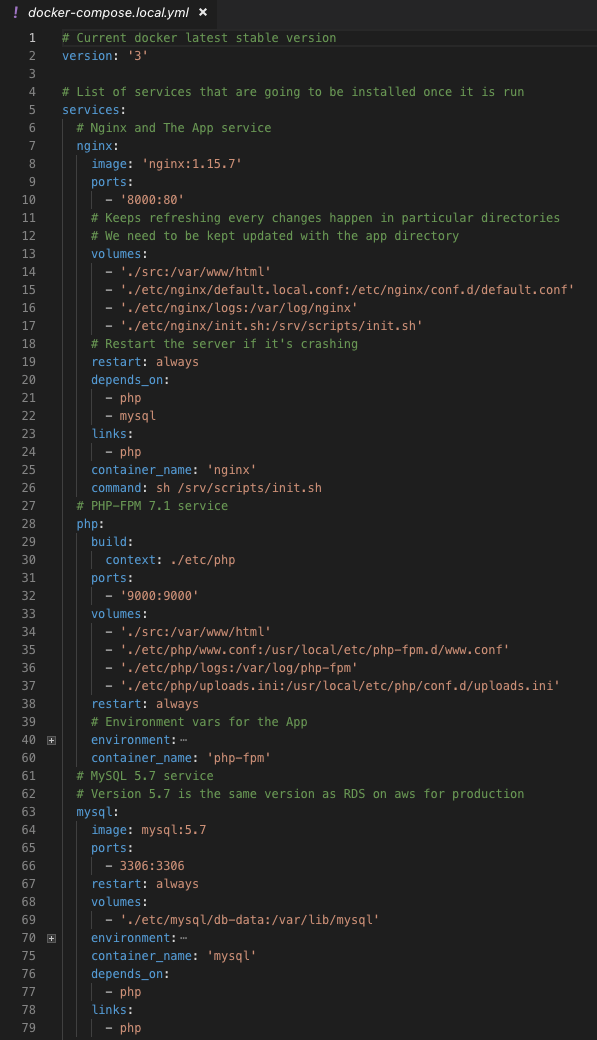Place cursor on 3306:3306 port line
The image size is (597, 1040).
click(x=152, y=866)
